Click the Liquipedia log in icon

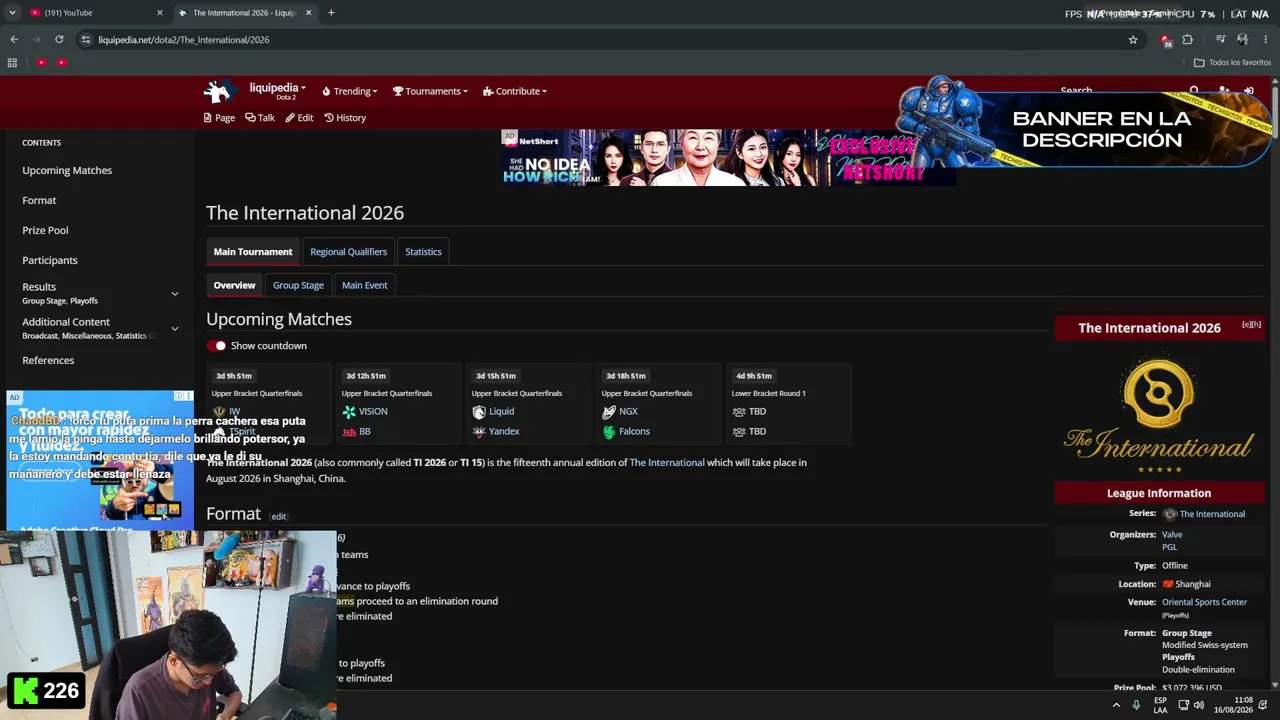tap(1249, 91)
